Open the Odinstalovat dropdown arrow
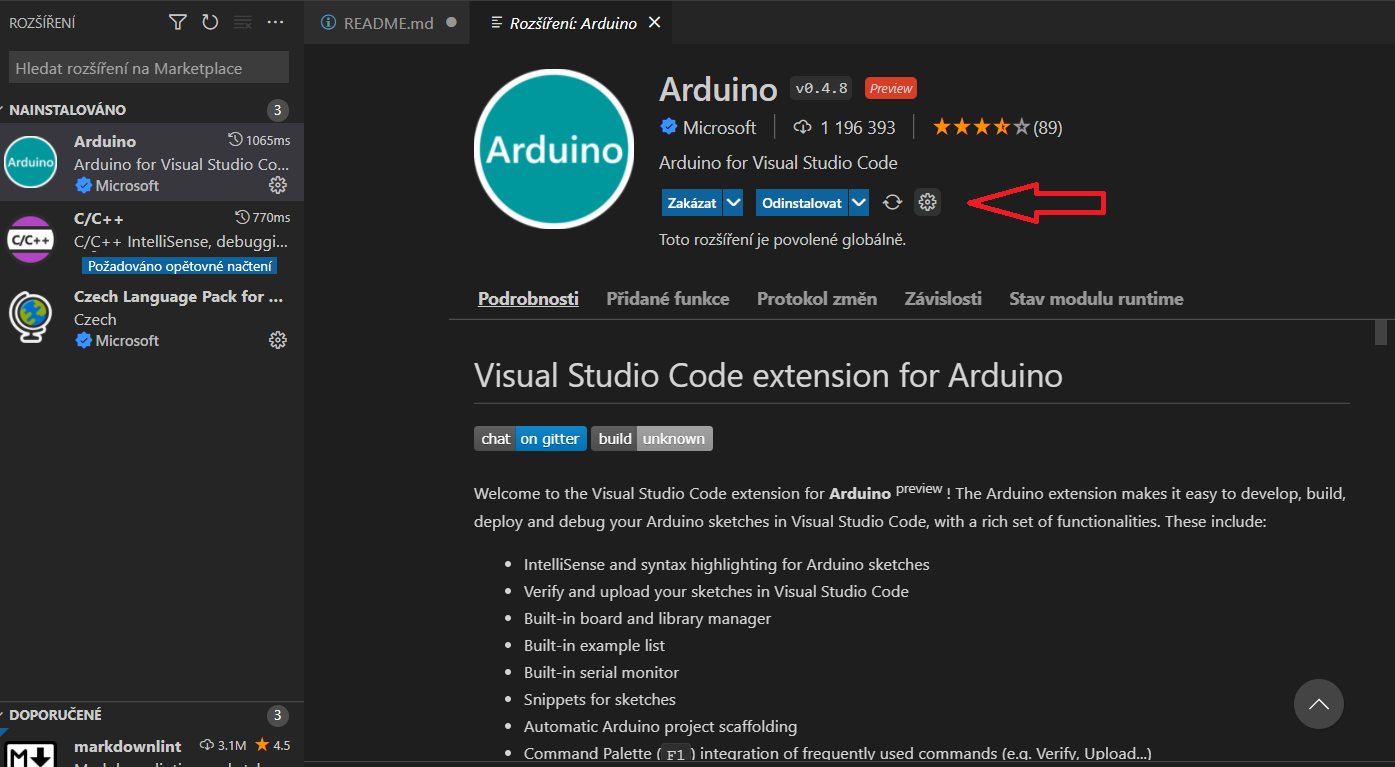The image size is (1395, 767). [x=859, y=202]
